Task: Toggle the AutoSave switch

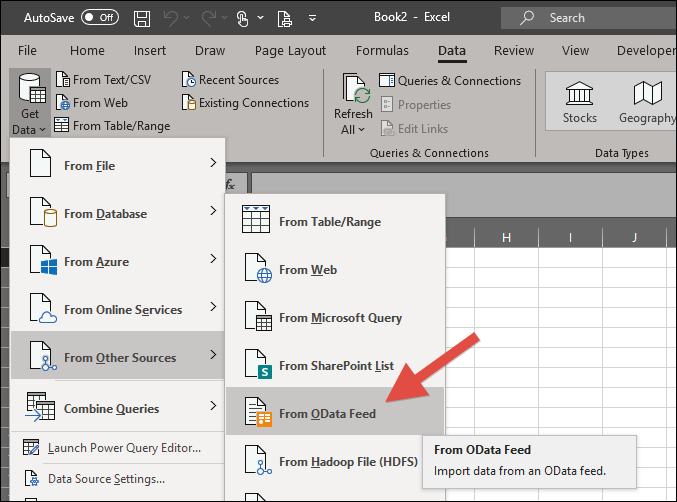Action: pyautogui.click(x=99, y=17)
